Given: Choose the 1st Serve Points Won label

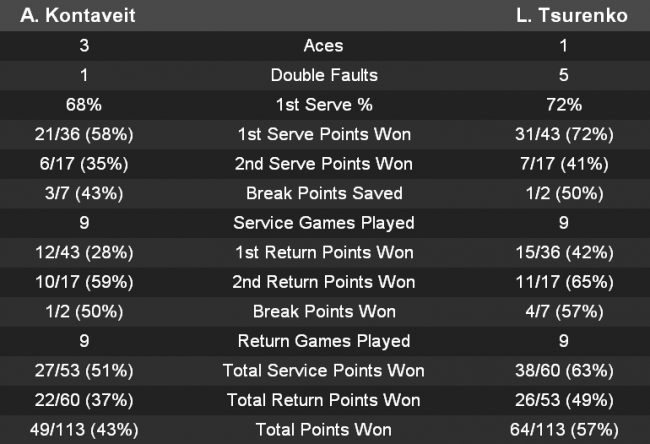Looking at the screenshot, I should [x=324, y=134].
